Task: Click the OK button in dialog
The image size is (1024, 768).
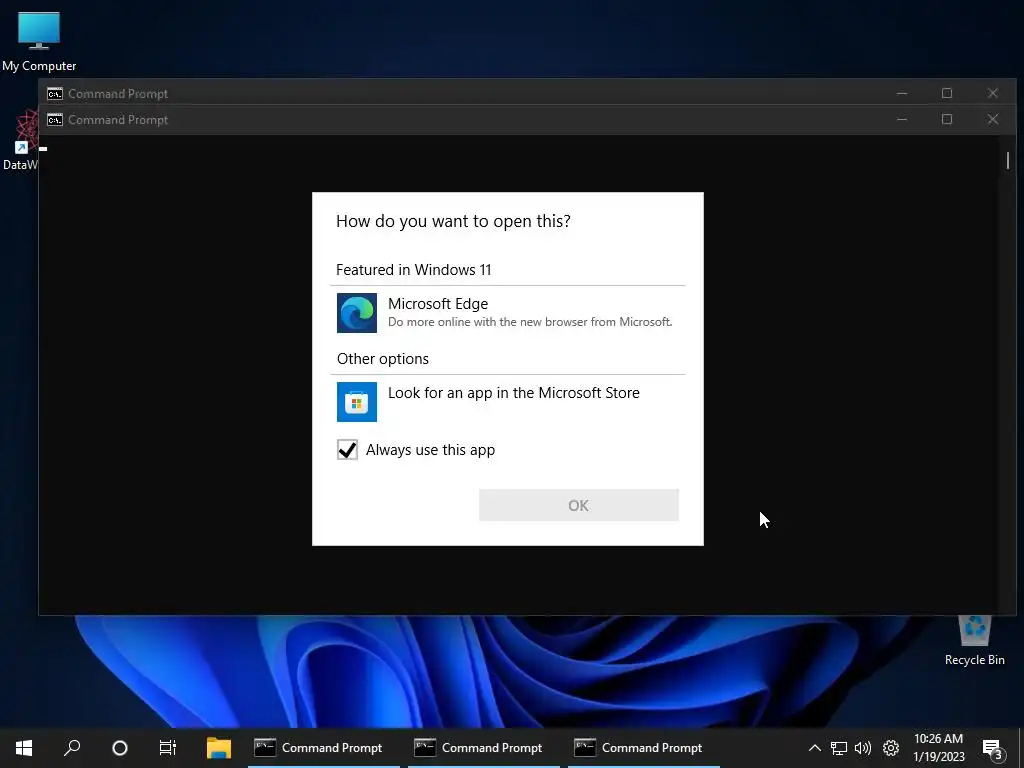Action: pyautogui.click(x=579, y=505)
